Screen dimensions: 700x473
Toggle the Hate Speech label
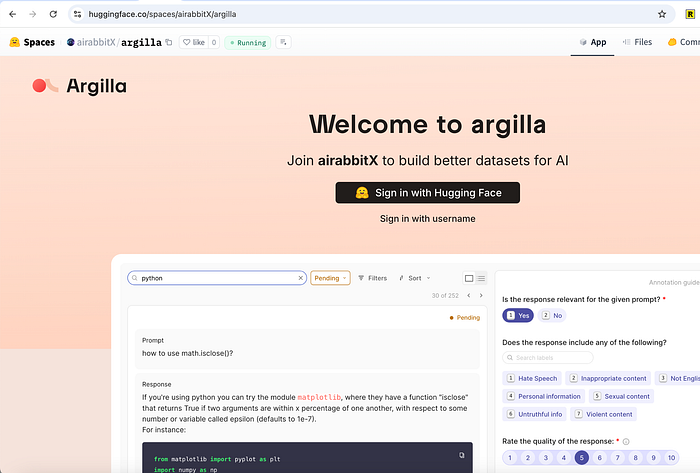(532, 379)
